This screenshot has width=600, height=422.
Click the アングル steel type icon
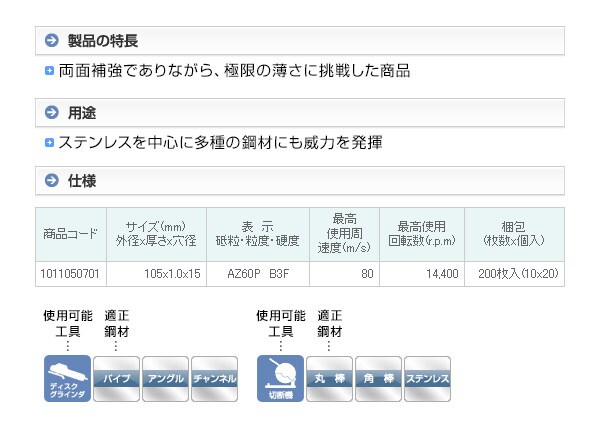click(165, 379)
